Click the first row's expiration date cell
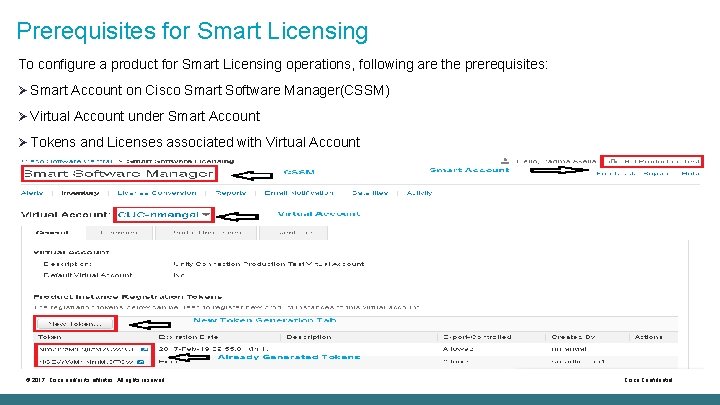The height and width of the screenshot is (405, 720). pyautogui.click(x=213, y=349)
